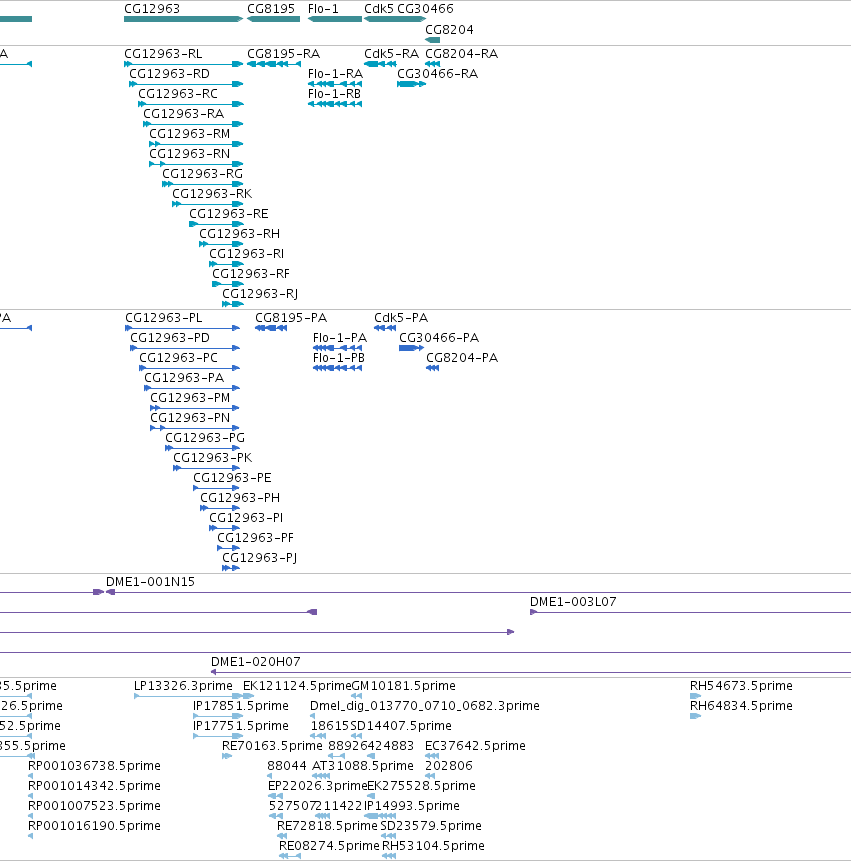
Task: Click the CG8195-PA protein label
Action: tap(291, 318)
